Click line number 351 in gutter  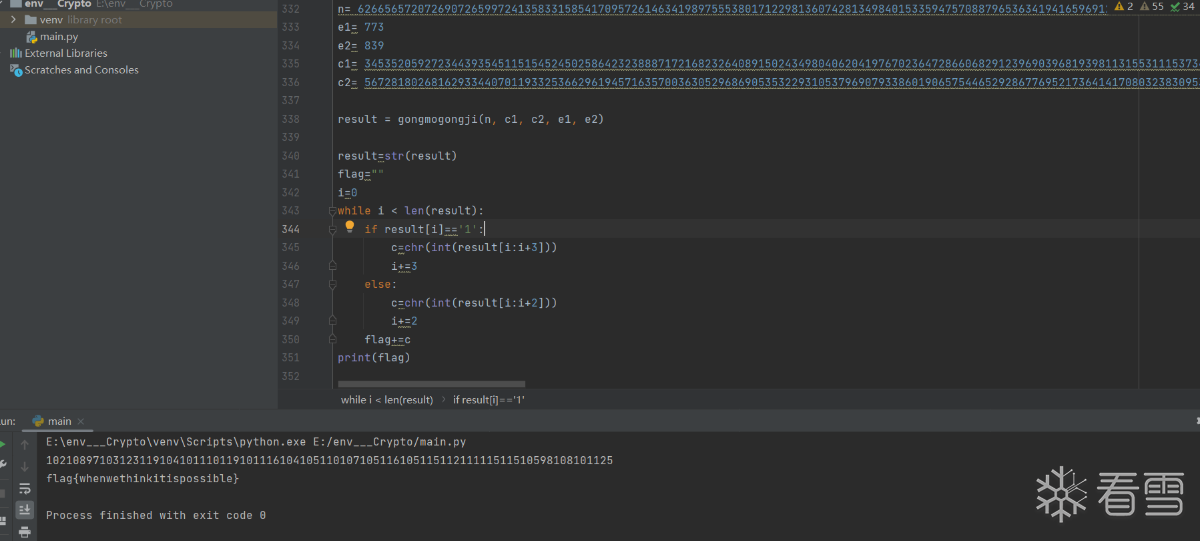pos(291,357)
